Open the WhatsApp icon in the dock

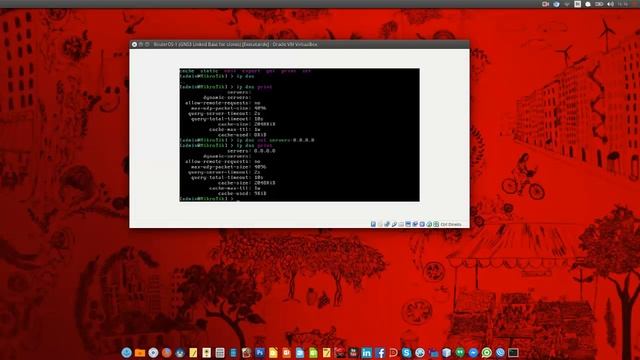pos(487,353)
